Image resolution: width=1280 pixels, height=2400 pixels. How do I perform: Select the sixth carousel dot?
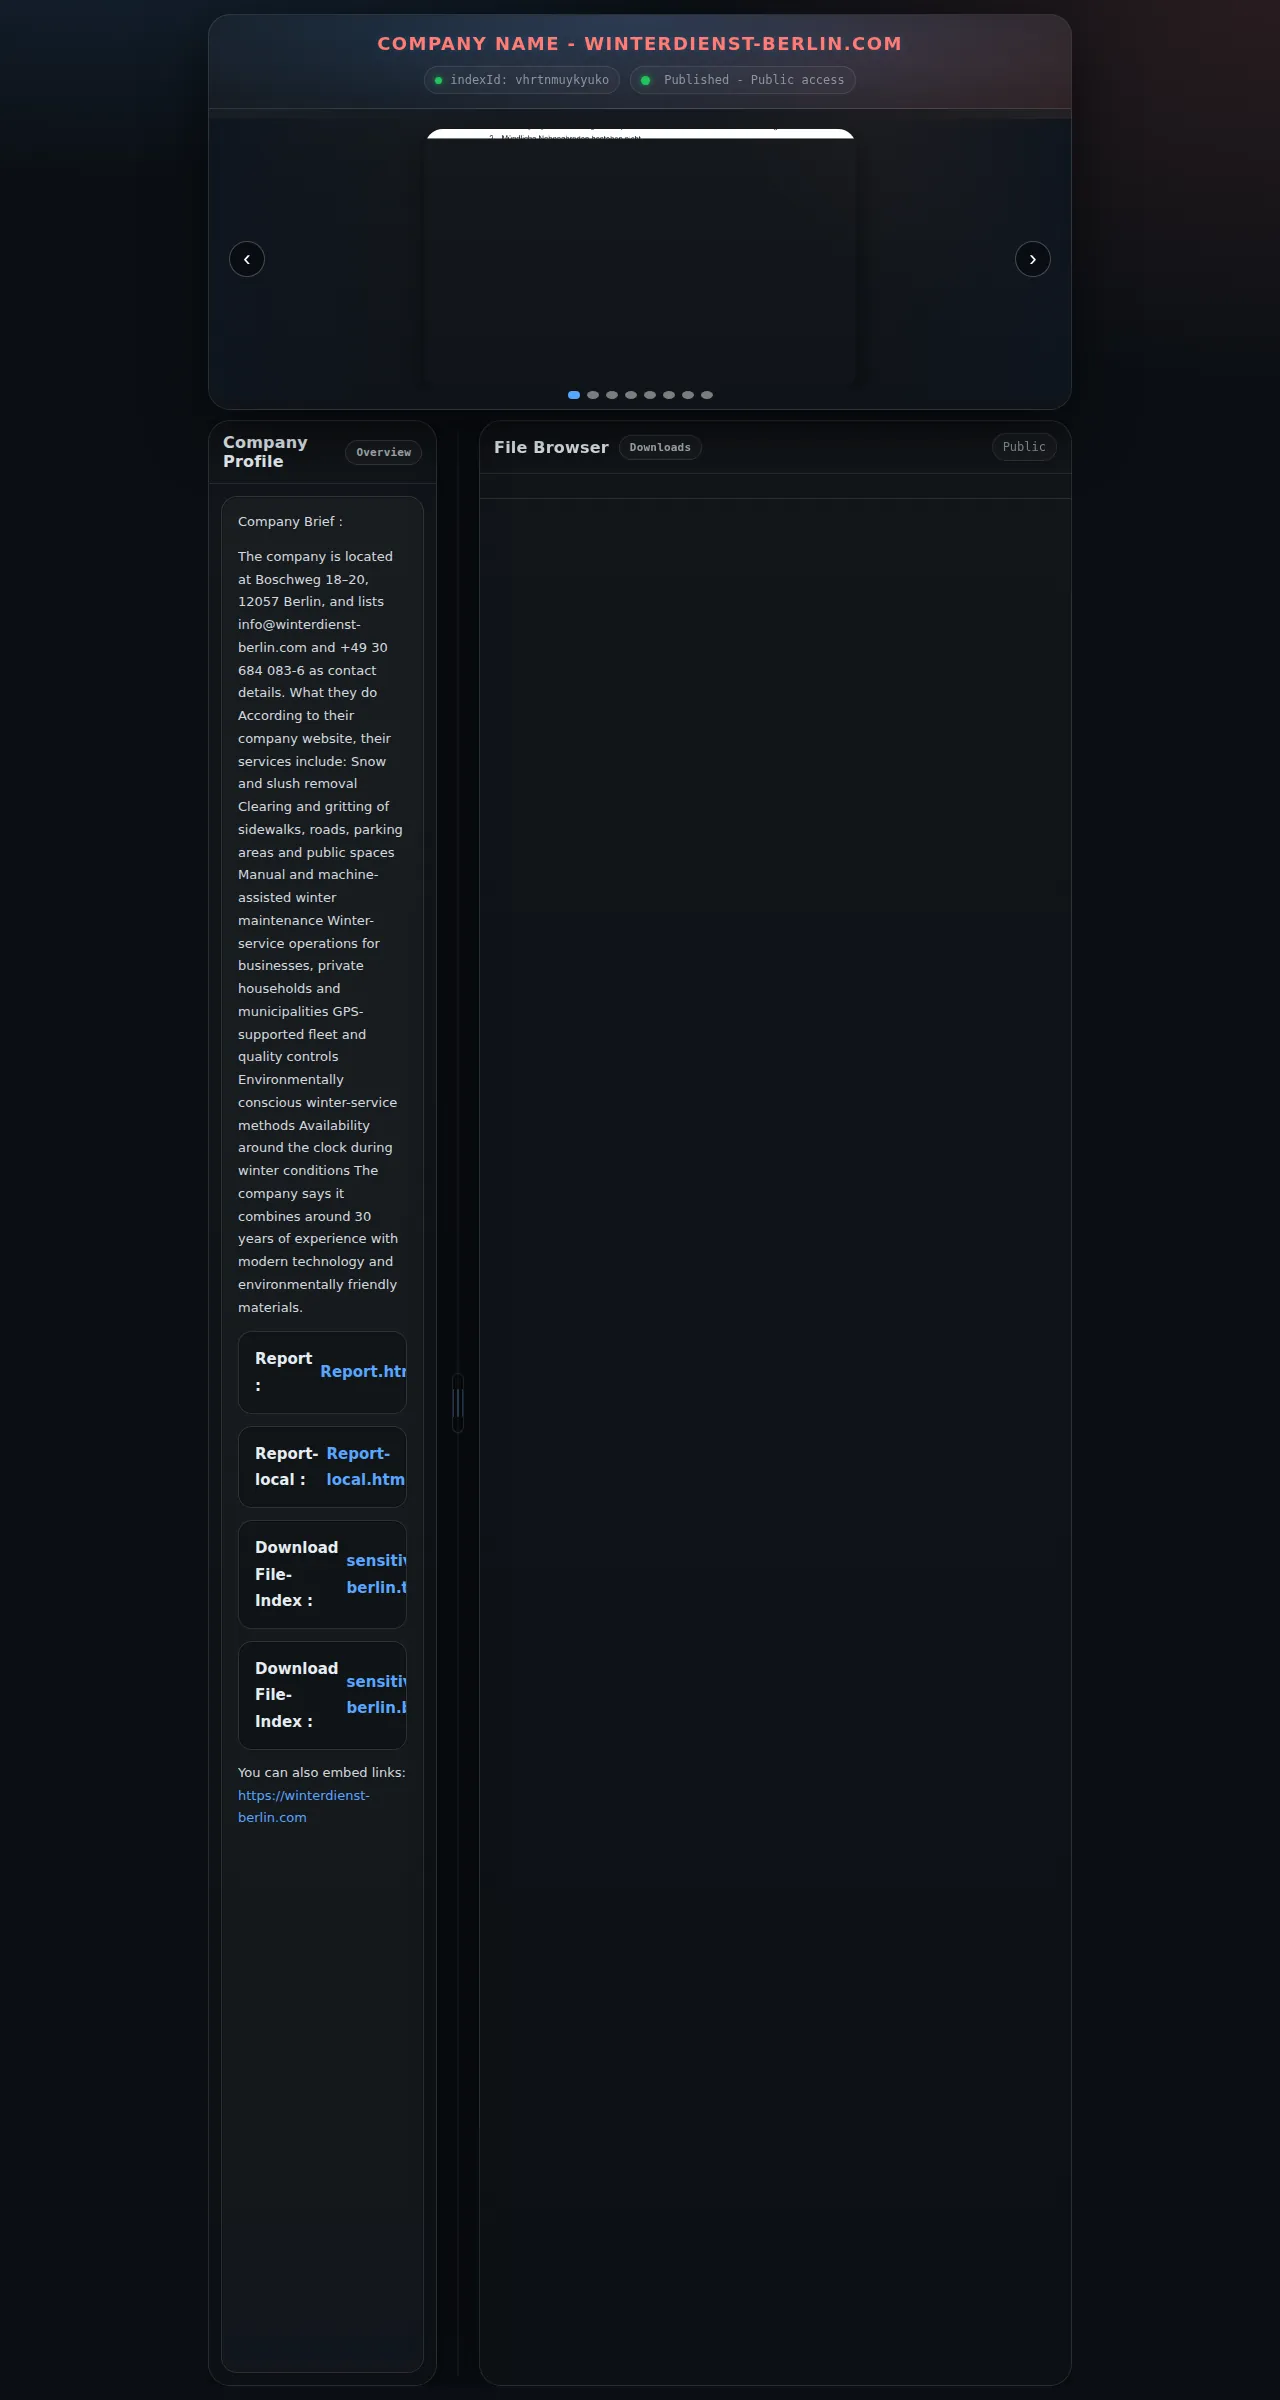[669, 395]
